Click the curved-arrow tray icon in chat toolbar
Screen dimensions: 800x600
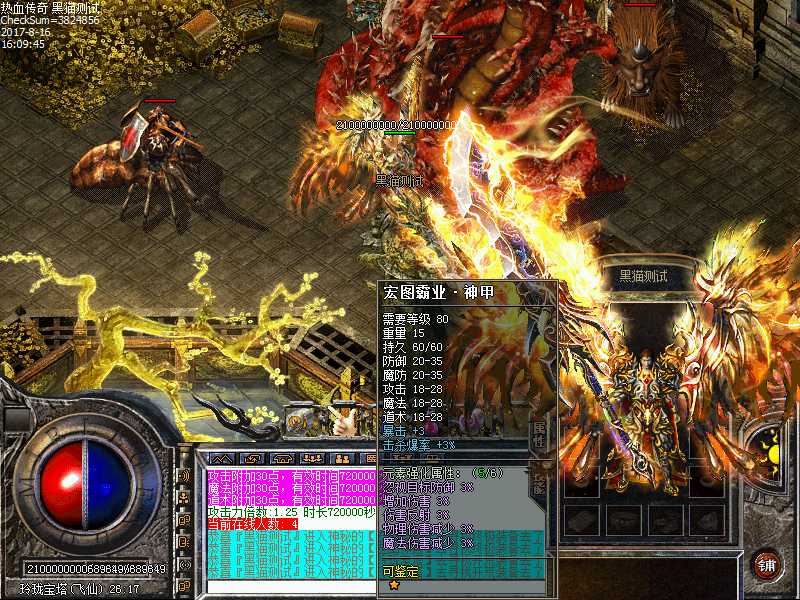[x=254, y=459]
